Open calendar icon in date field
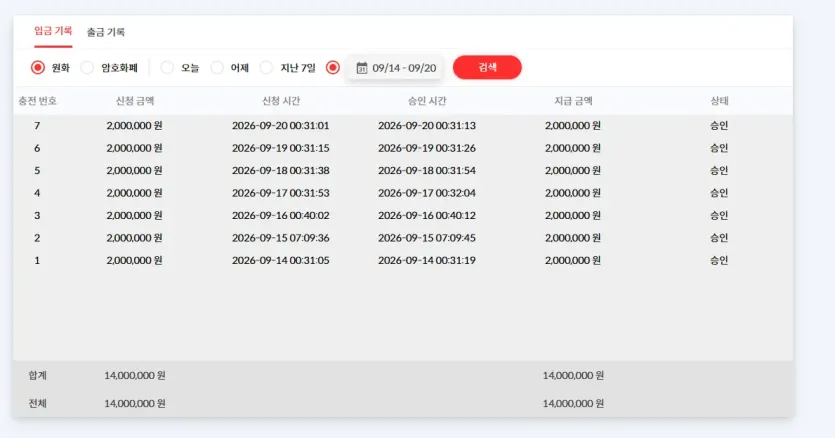This screenshot has width=835, height=438. tap(362, 68)
